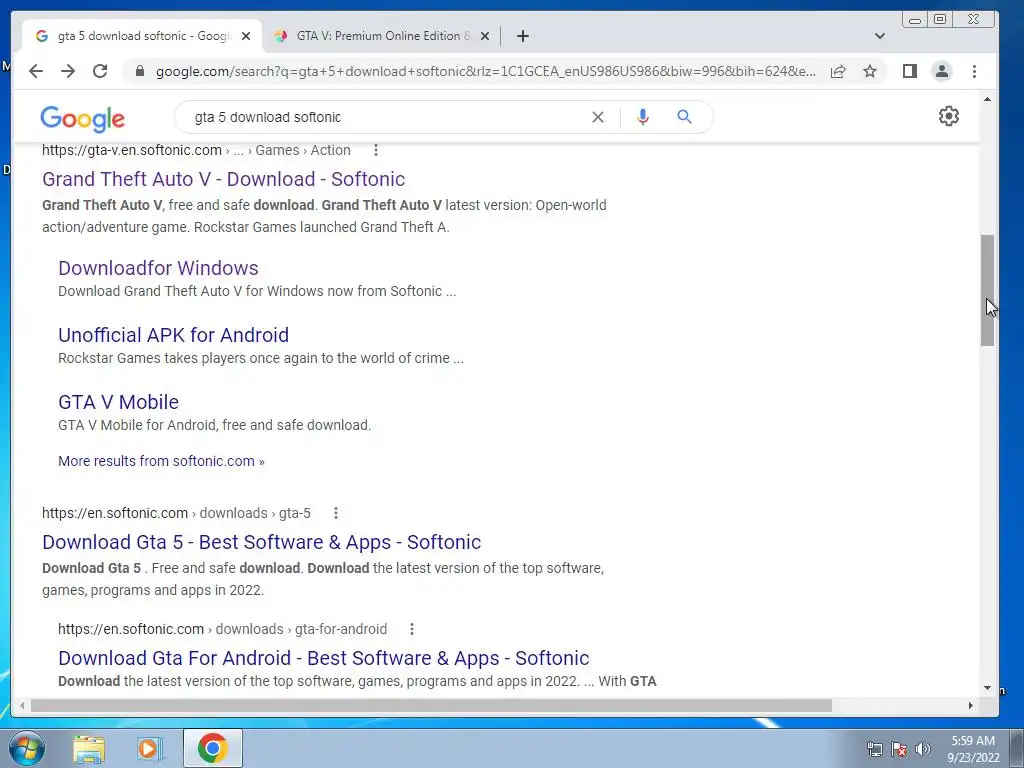Viewport: 1024px width, 768px height.
Task: Click the vertical scrollbar down arrow
Action: [x=987, y=688]
